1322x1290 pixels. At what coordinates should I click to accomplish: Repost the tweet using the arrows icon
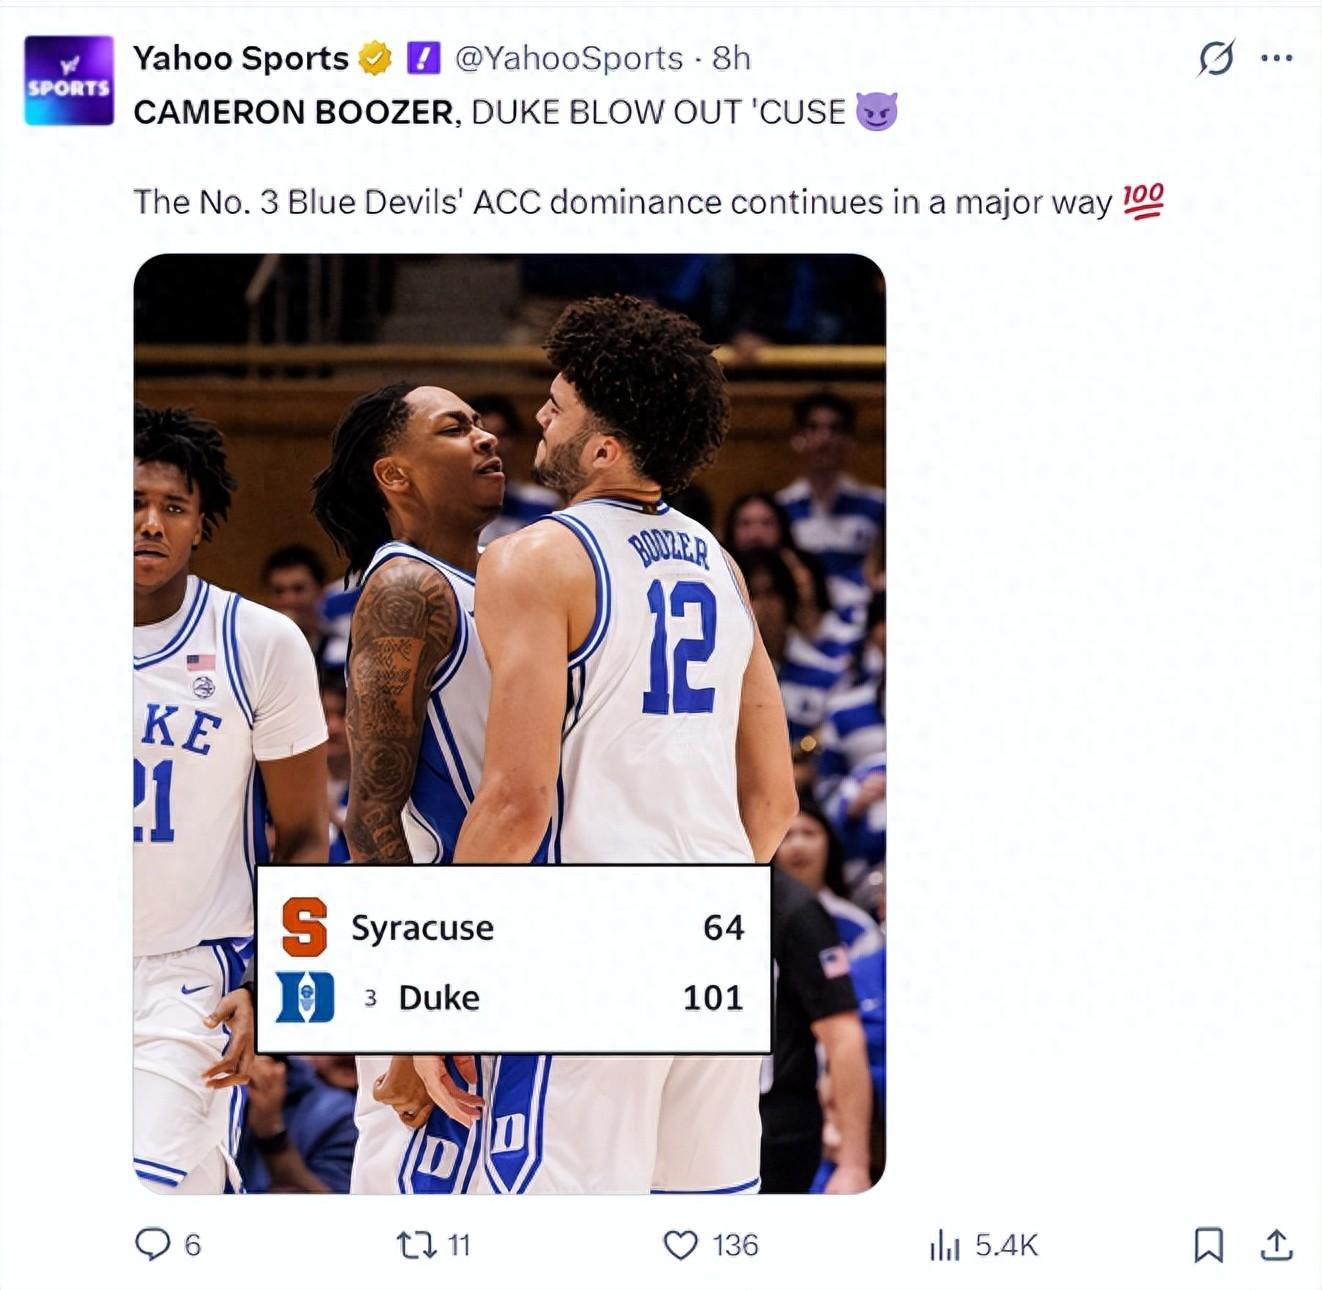click(x=415, y=1245)
